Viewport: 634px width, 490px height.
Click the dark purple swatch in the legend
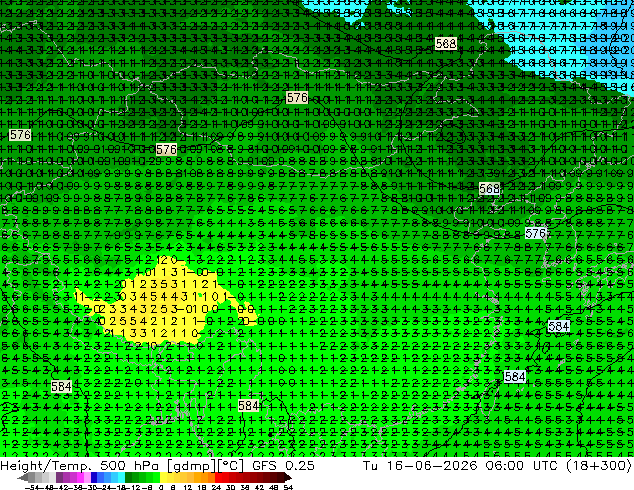click(59, 478)
